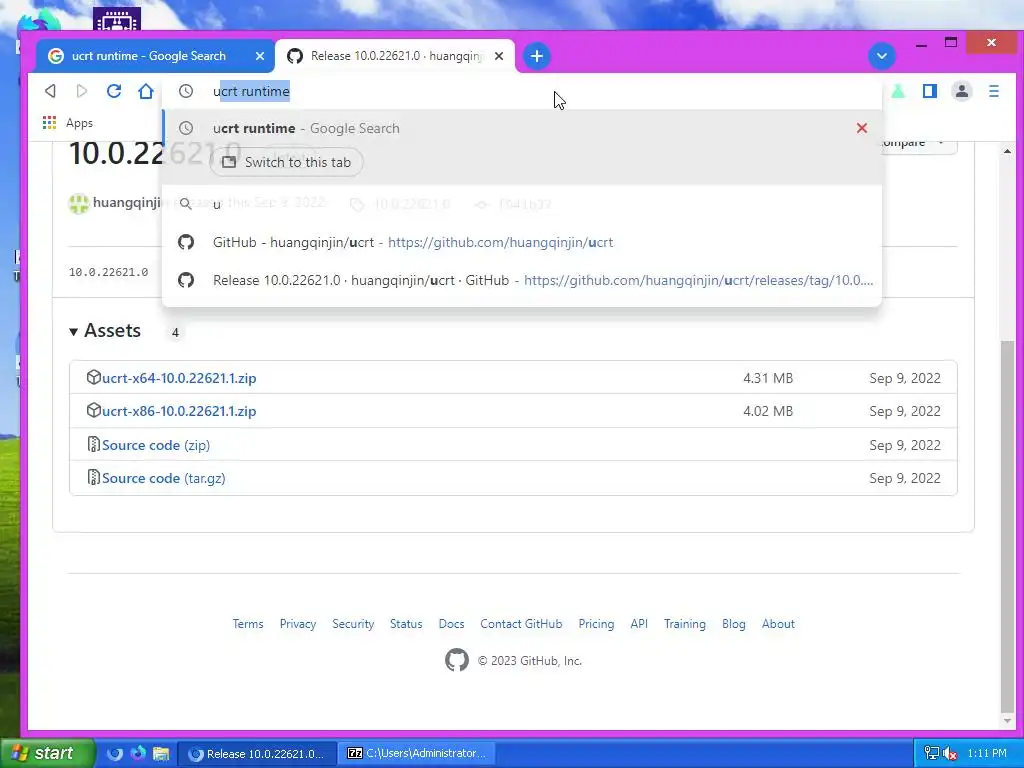Open the Status footer link
This screenshot has height=768, width=1024.
[406, 624]
